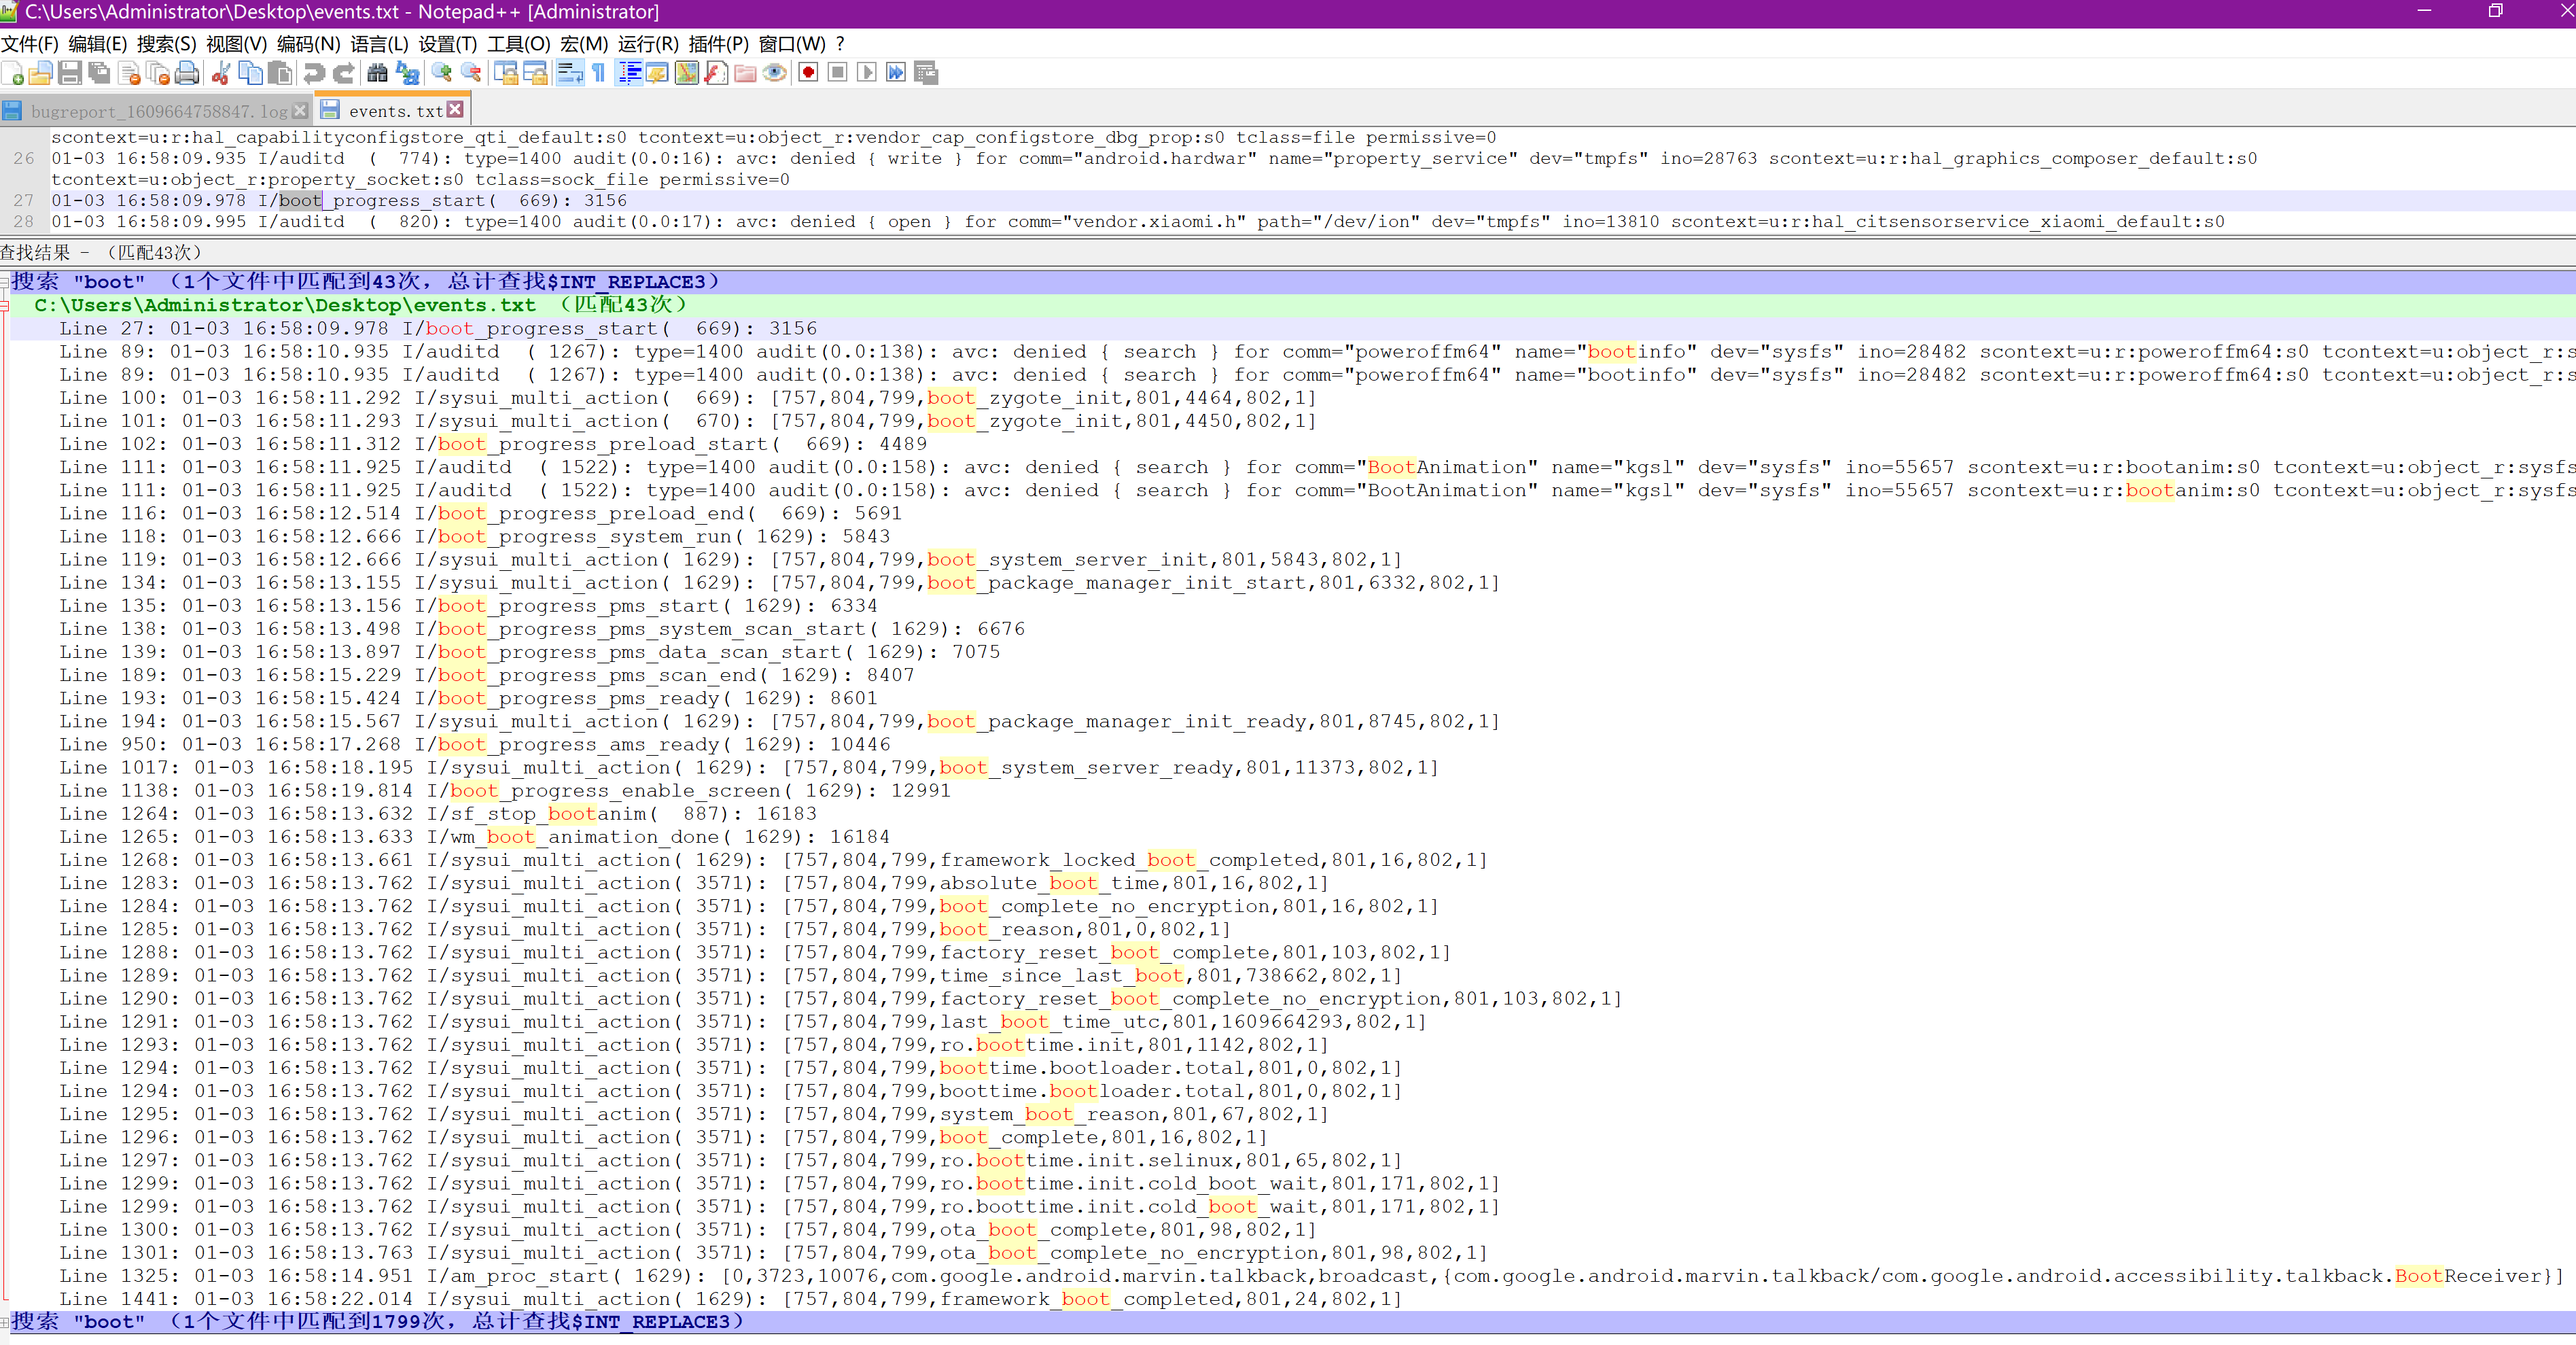Close the events.txt tab with its X
The height and width of the screenshot is (1345, 2576).
coord(456,109)
